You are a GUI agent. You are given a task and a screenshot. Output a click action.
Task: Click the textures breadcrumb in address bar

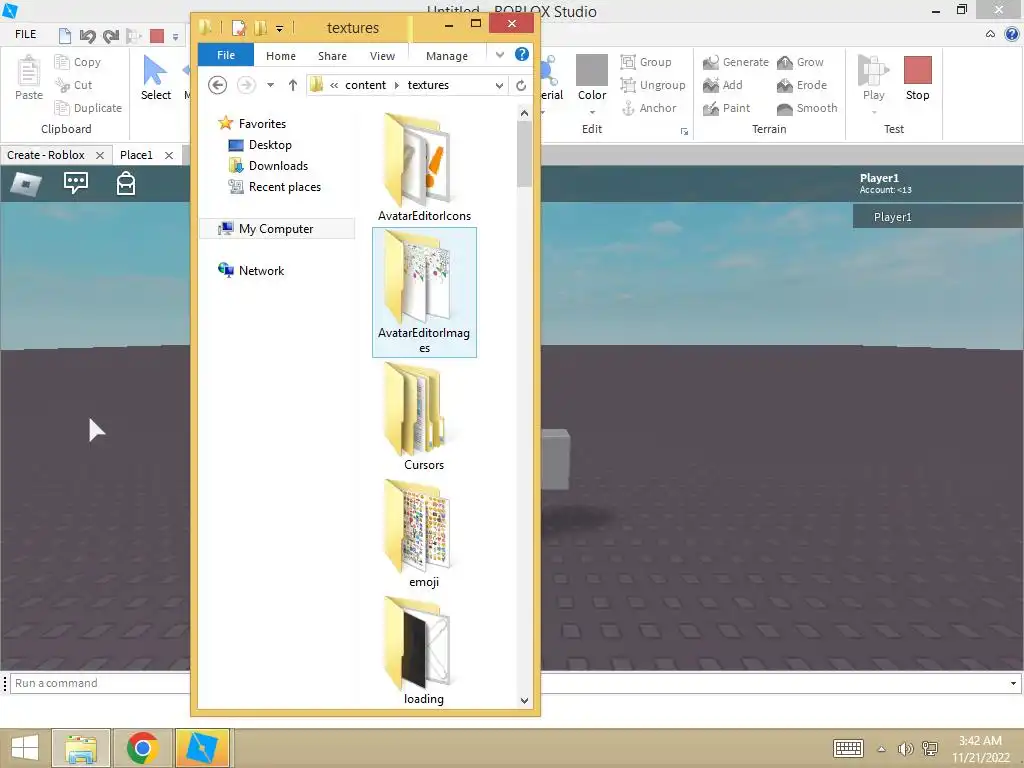coord(428,85)
